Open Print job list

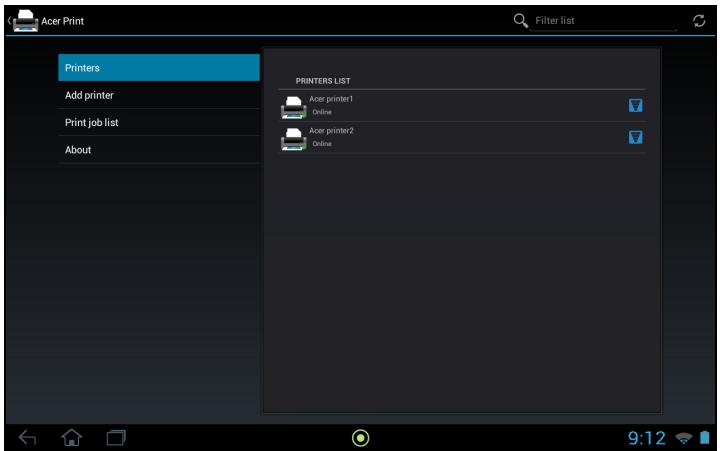pos(159,123)
